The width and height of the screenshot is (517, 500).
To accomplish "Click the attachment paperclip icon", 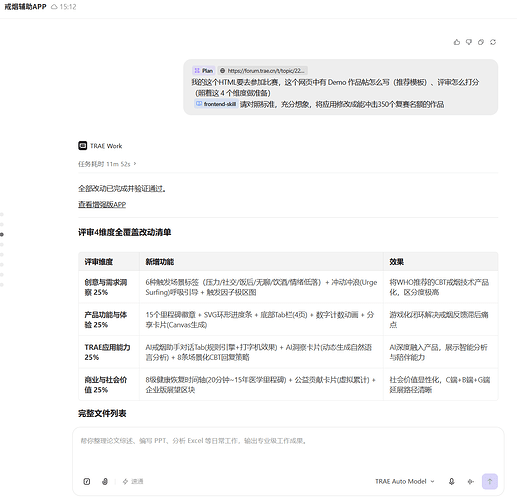I will click(x=105, y=481).
